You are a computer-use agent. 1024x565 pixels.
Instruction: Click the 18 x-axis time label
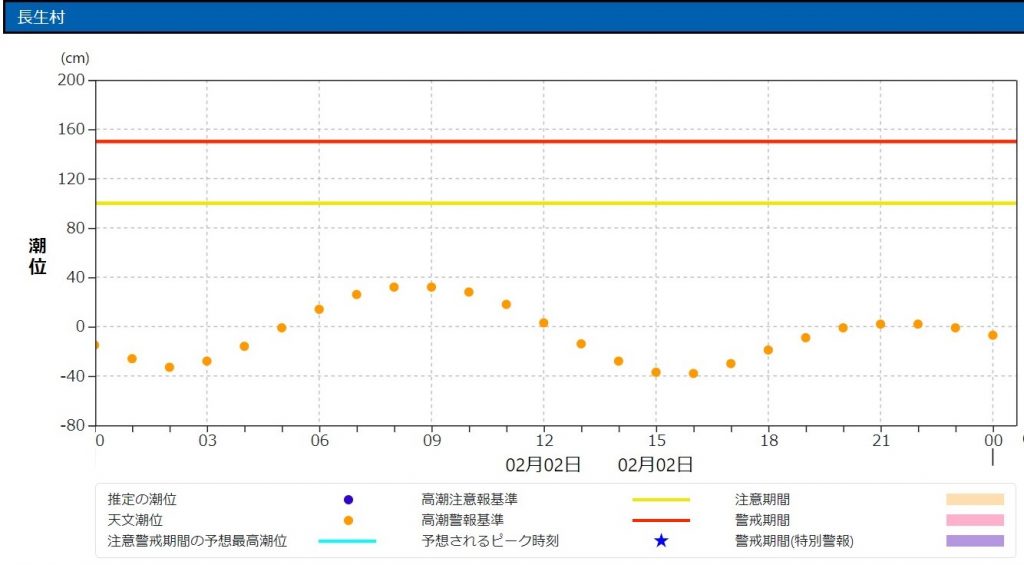769,441
